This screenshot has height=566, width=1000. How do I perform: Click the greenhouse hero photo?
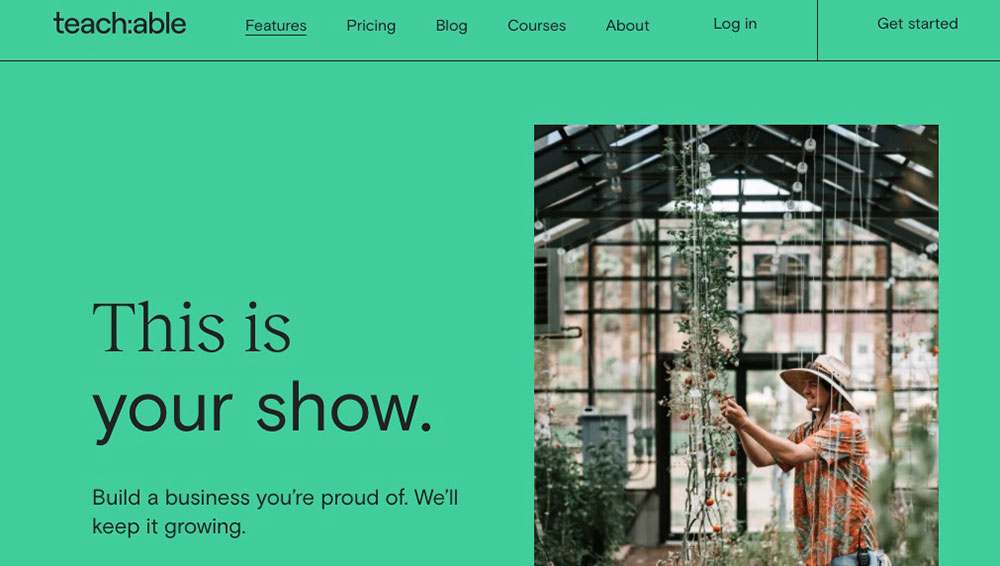click(736, 345)
